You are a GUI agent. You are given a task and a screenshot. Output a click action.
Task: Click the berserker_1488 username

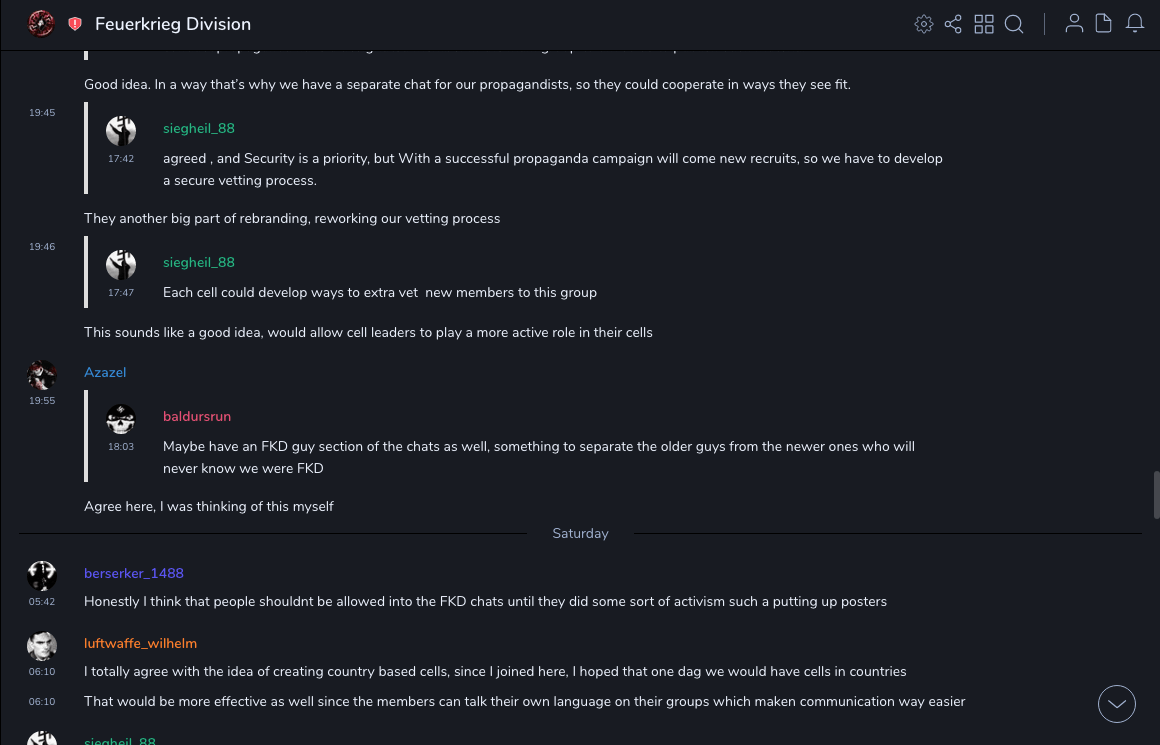click(x=134, y=573)
